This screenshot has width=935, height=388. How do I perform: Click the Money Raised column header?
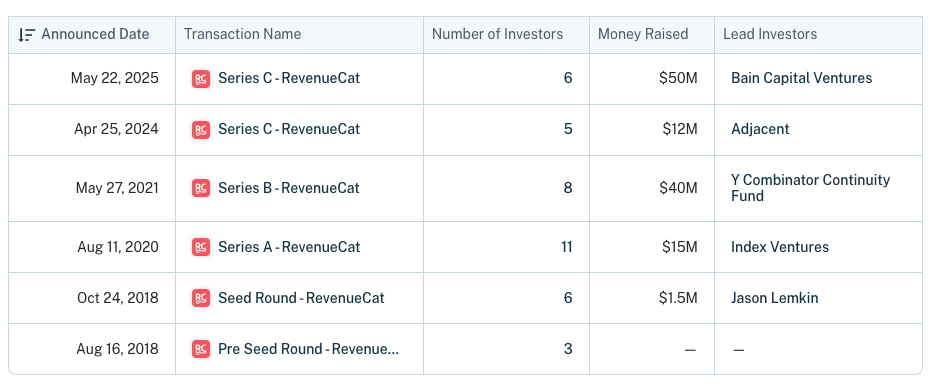click(643, 34)
